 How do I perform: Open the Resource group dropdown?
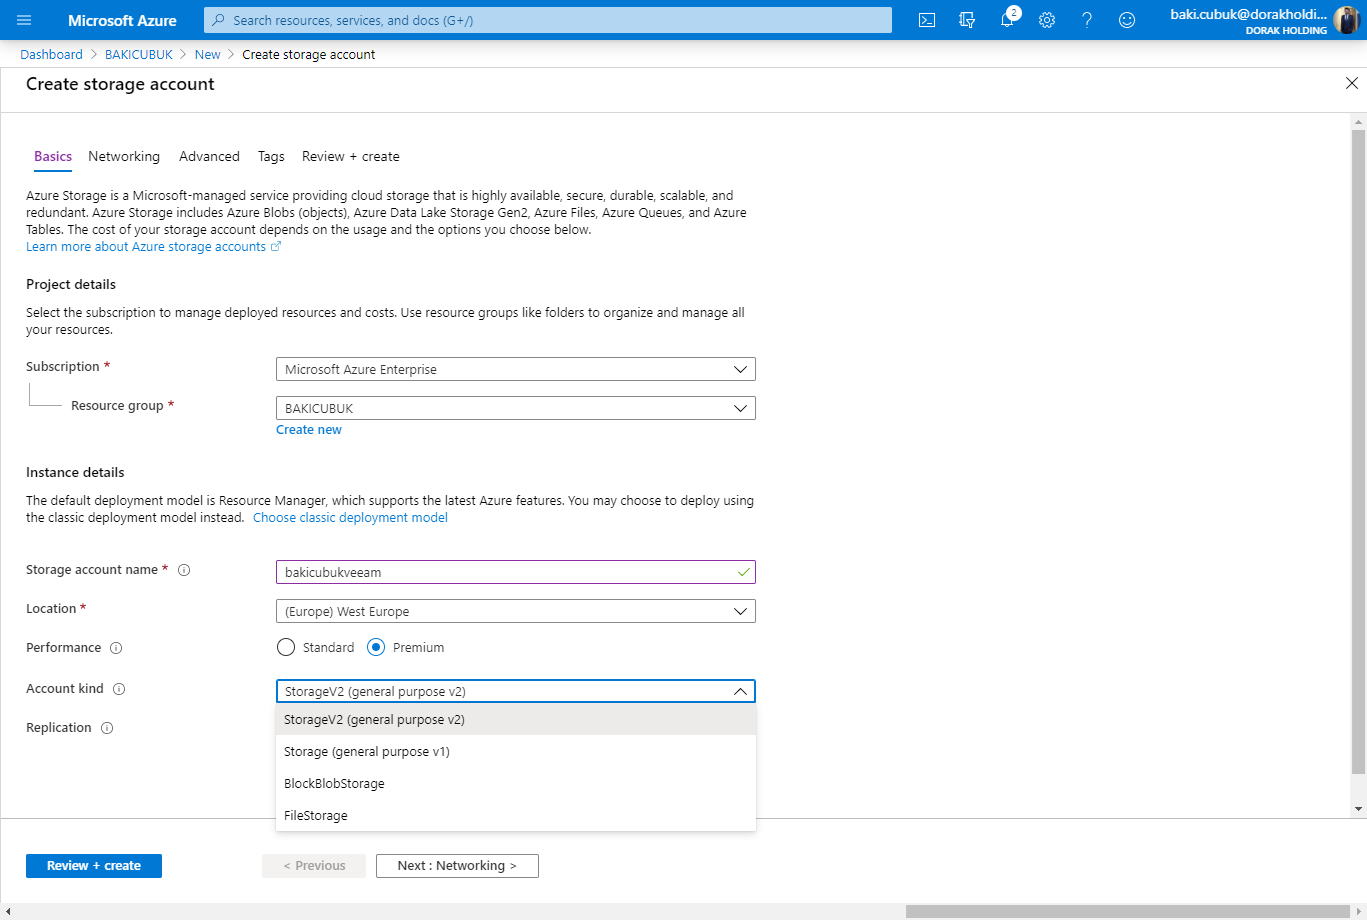[x=516, y=408]
